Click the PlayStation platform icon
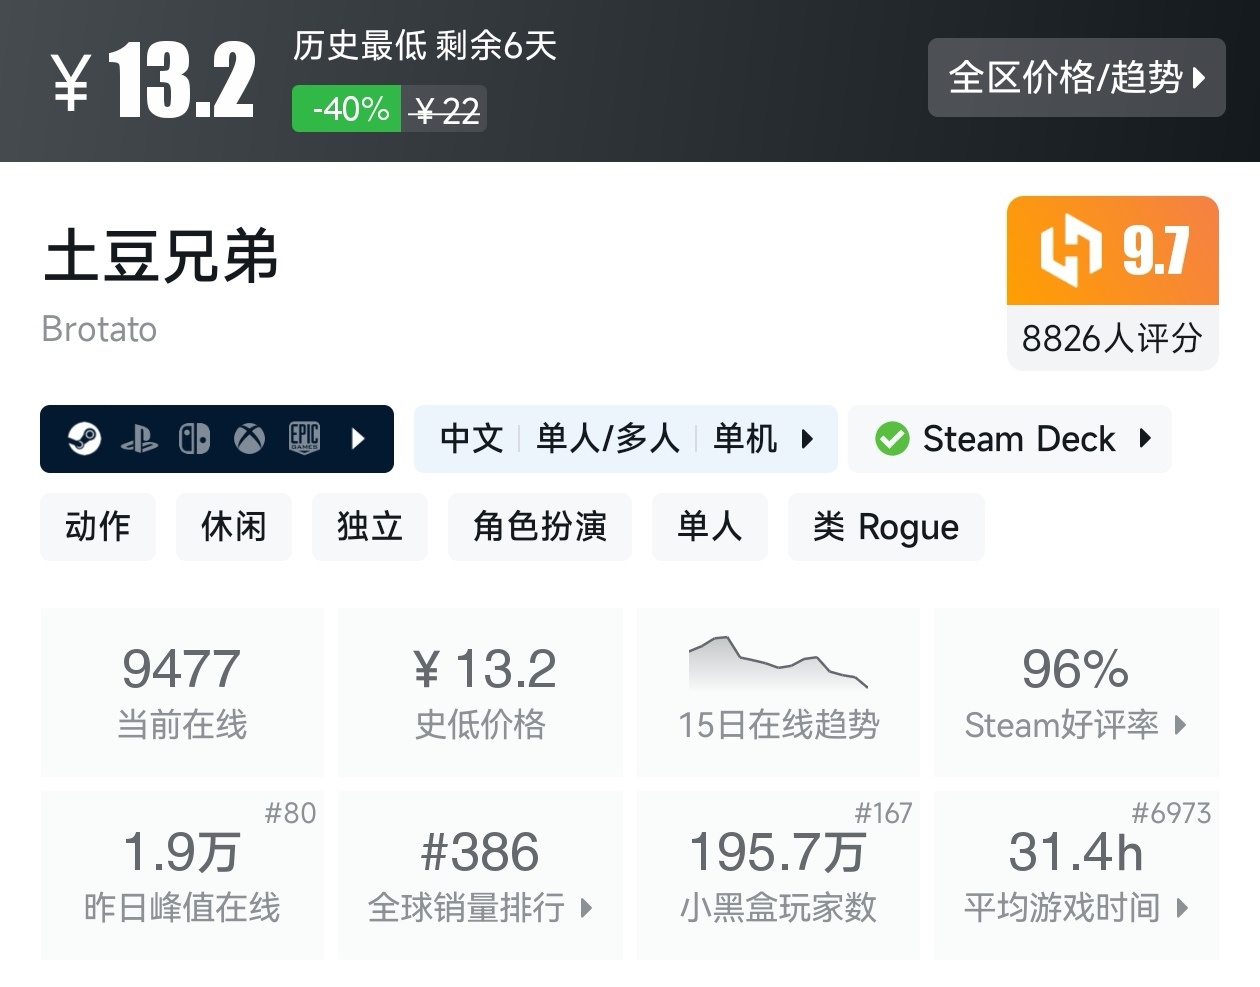 coord(139,439)
